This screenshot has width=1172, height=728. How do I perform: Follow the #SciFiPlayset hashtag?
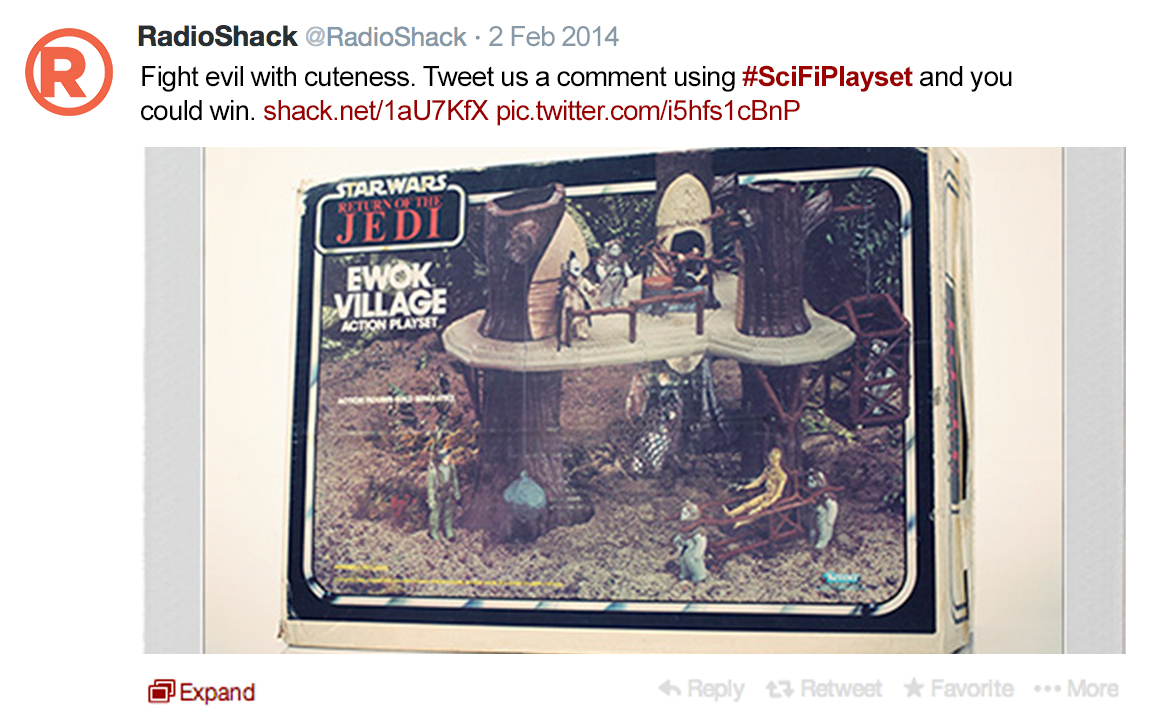point(827,77)
